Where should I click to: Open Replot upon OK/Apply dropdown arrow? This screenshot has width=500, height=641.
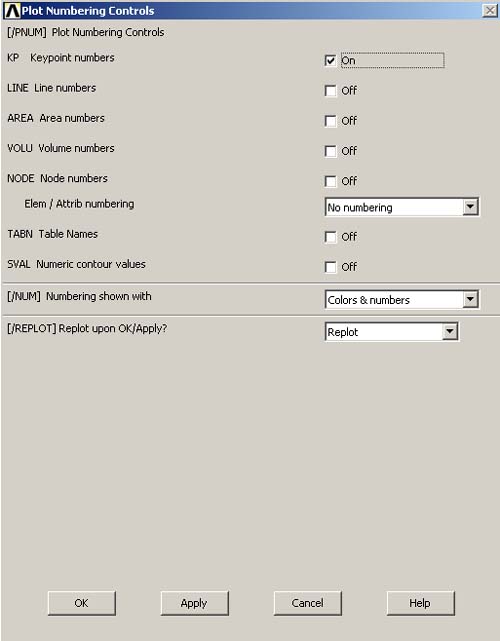450,332
